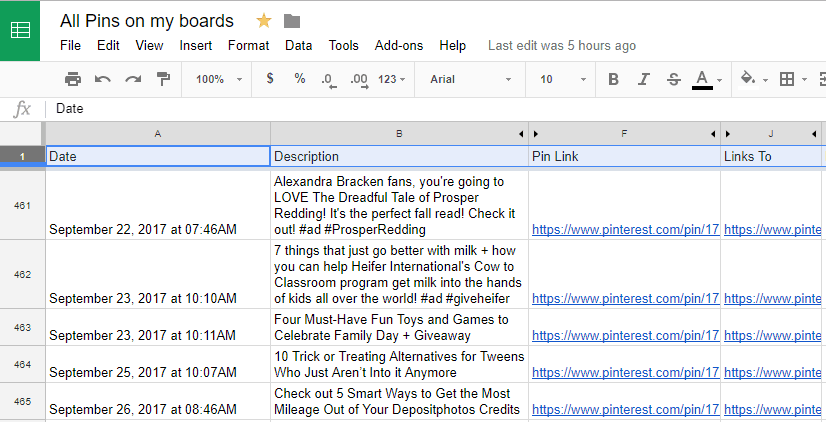Image resolution: width=826 pixels, height=422 pixels.
Task: Open the File menu
Action: click(x=71, y=45)
